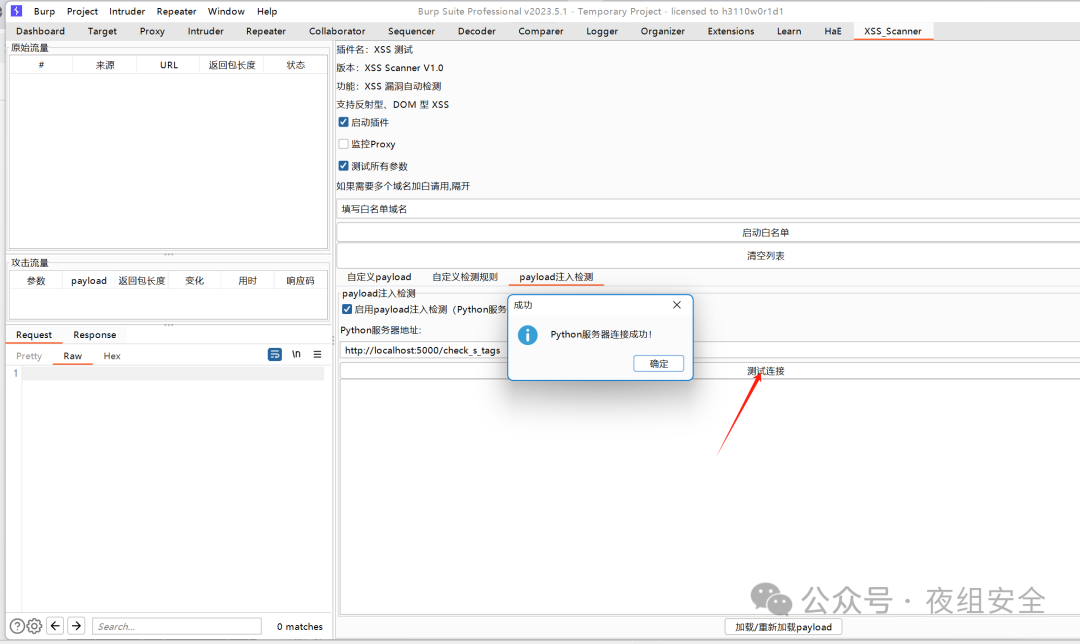Uncheck 启用payload注入检测 option
The height and width of the screenshot is (644, 1080).
point(347,307)
